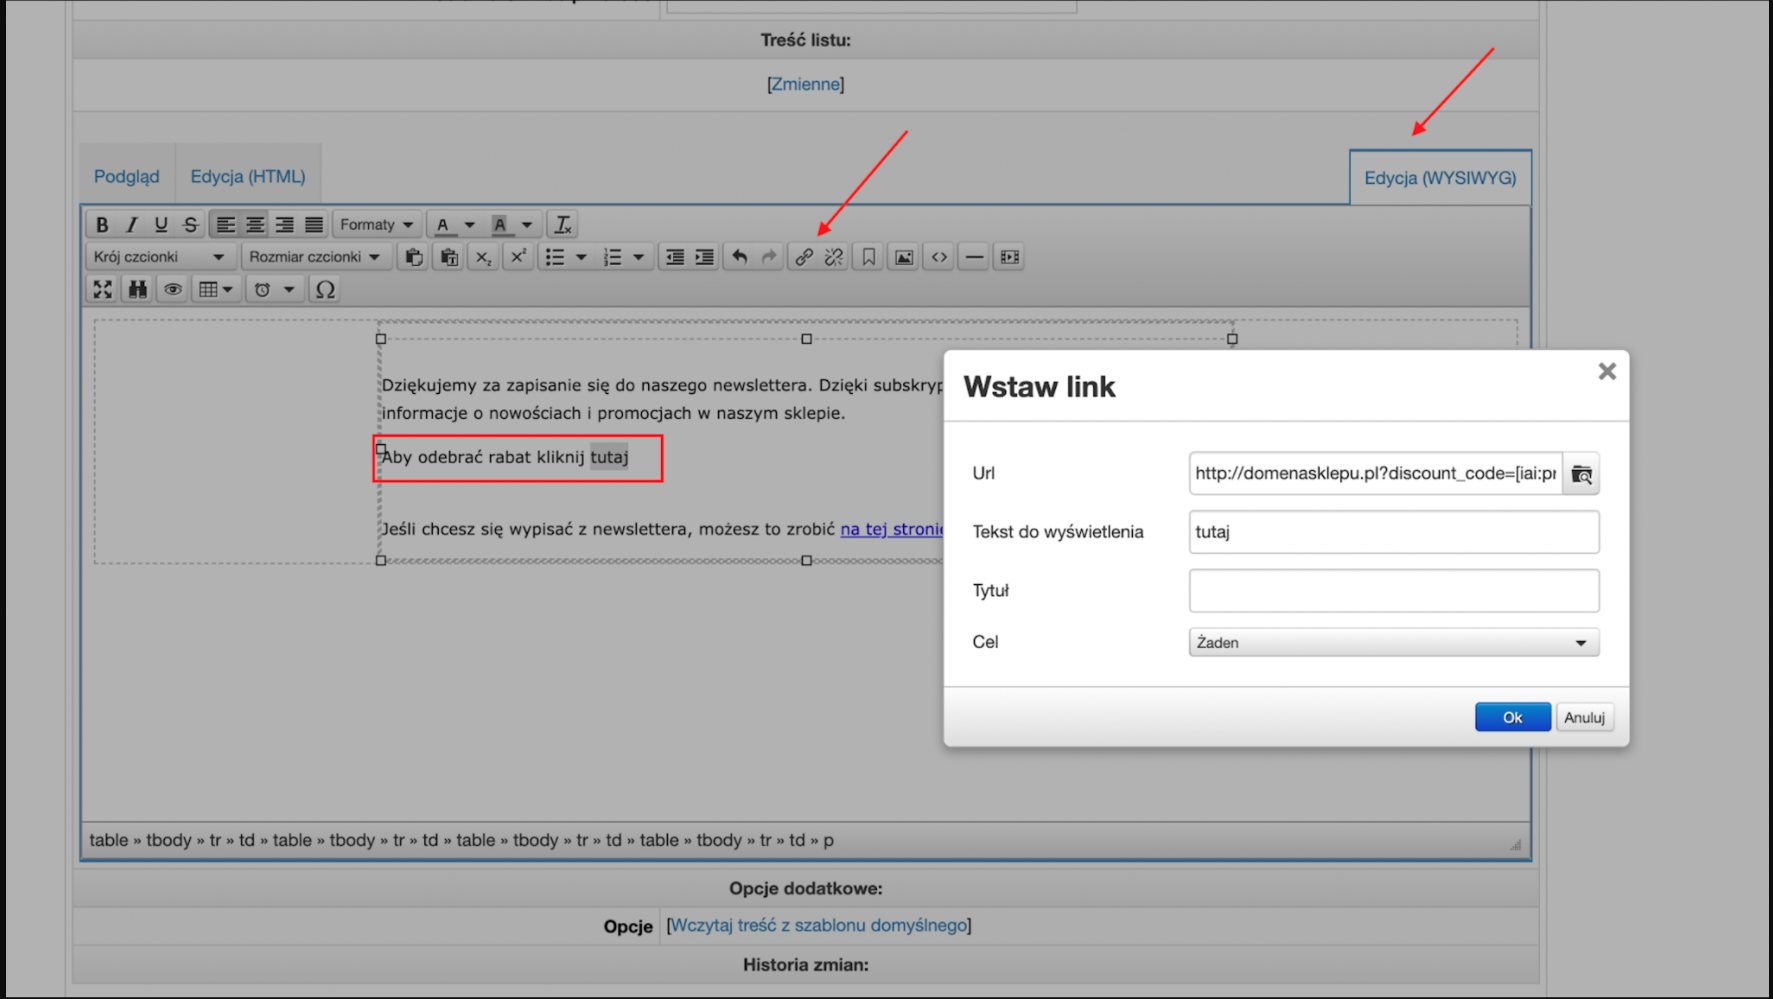Switch to Edycja (HTML) tab

point(248,176)
